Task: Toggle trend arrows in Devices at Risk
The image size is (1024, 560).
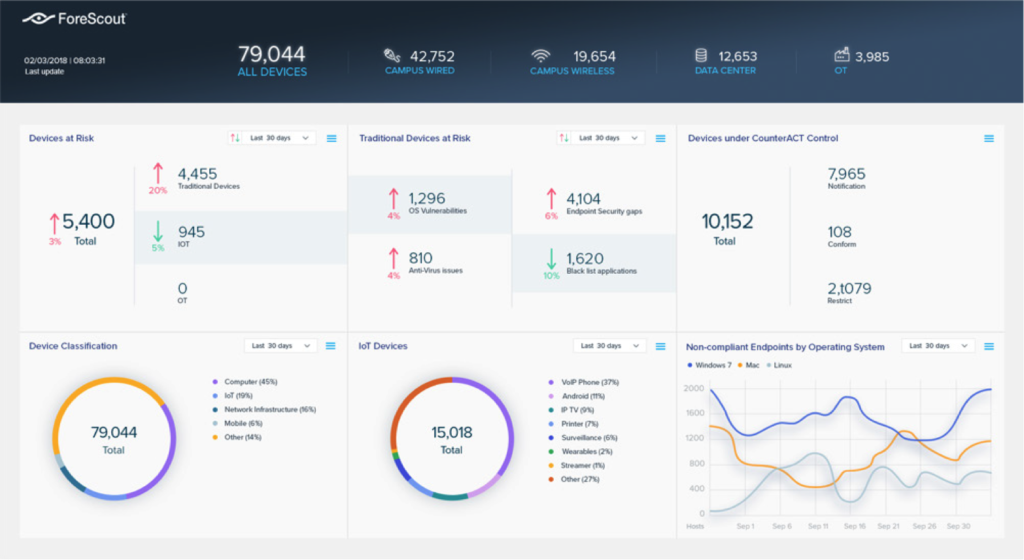Action: [x=235, y=138]
